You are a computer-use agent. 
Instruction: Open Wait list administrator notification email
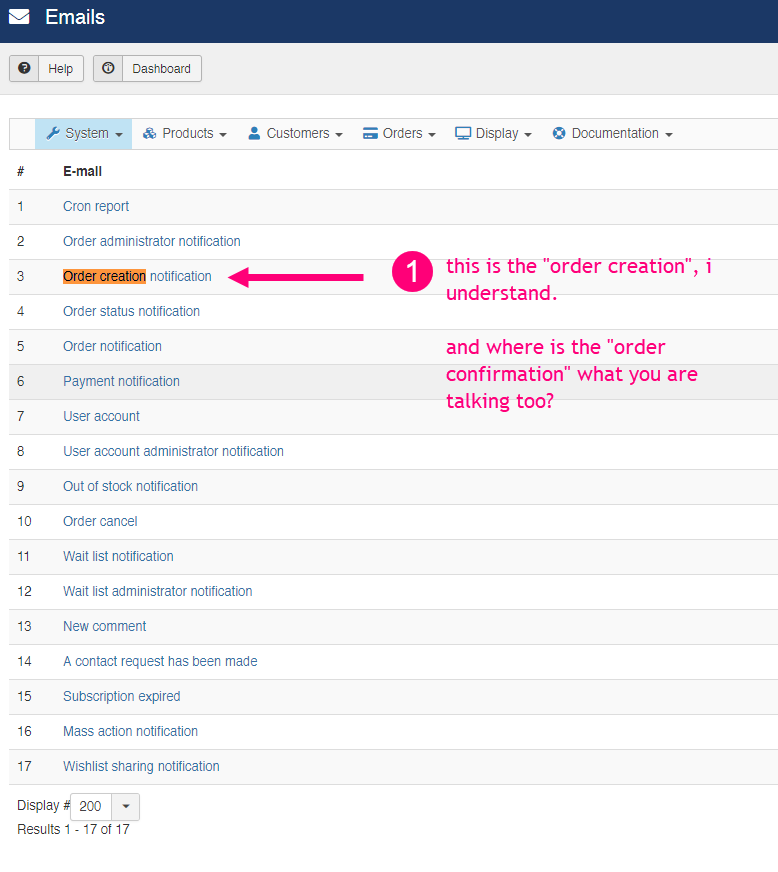pyautogui.click(x=157, y=592)
